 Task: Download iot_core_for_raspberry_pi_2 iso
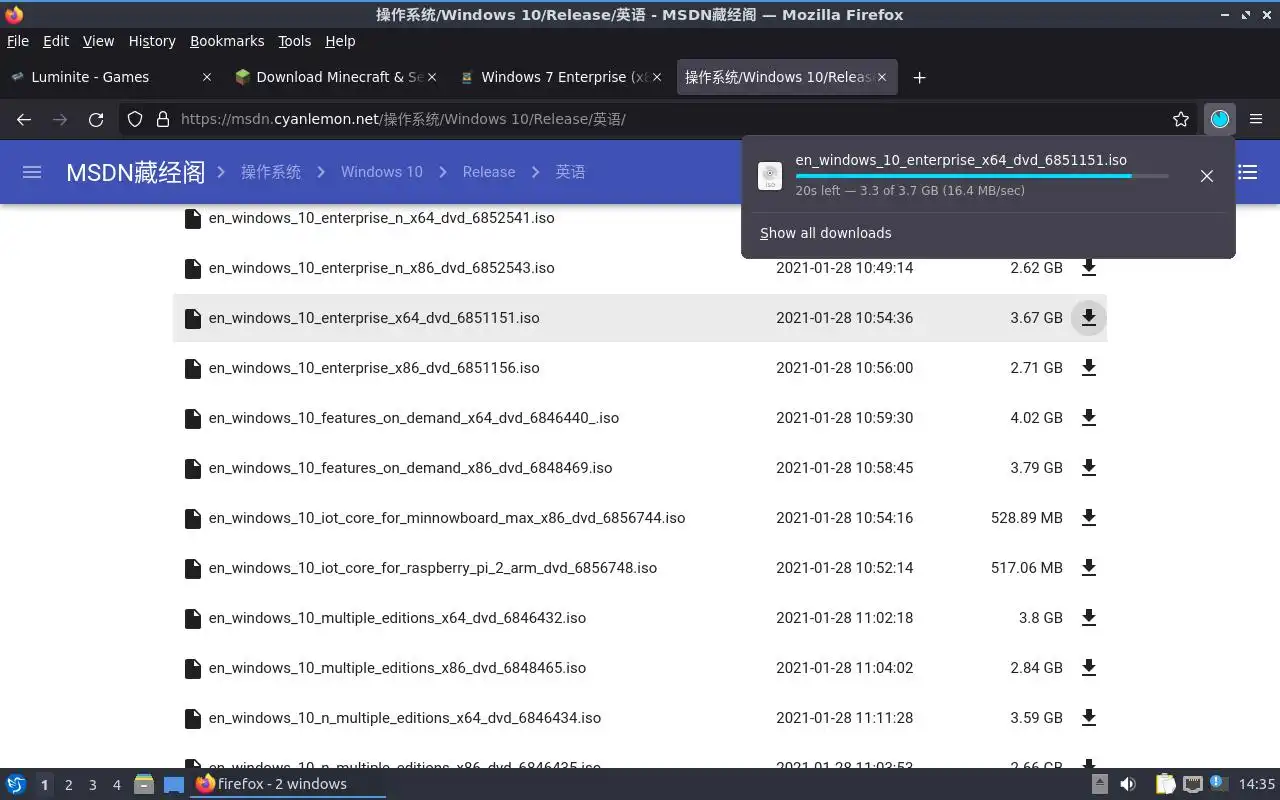pyautogui.click(x=1089, y=568)
